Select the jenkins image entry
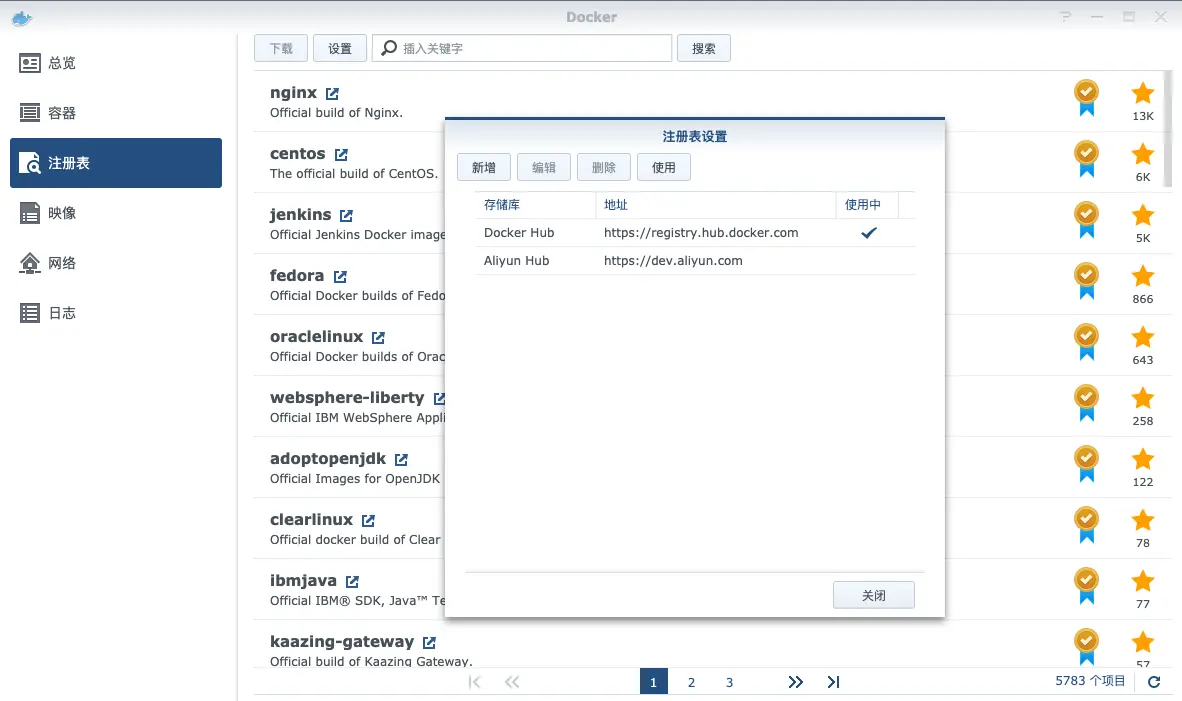1182x701 pixels. (x=709, y=224)
